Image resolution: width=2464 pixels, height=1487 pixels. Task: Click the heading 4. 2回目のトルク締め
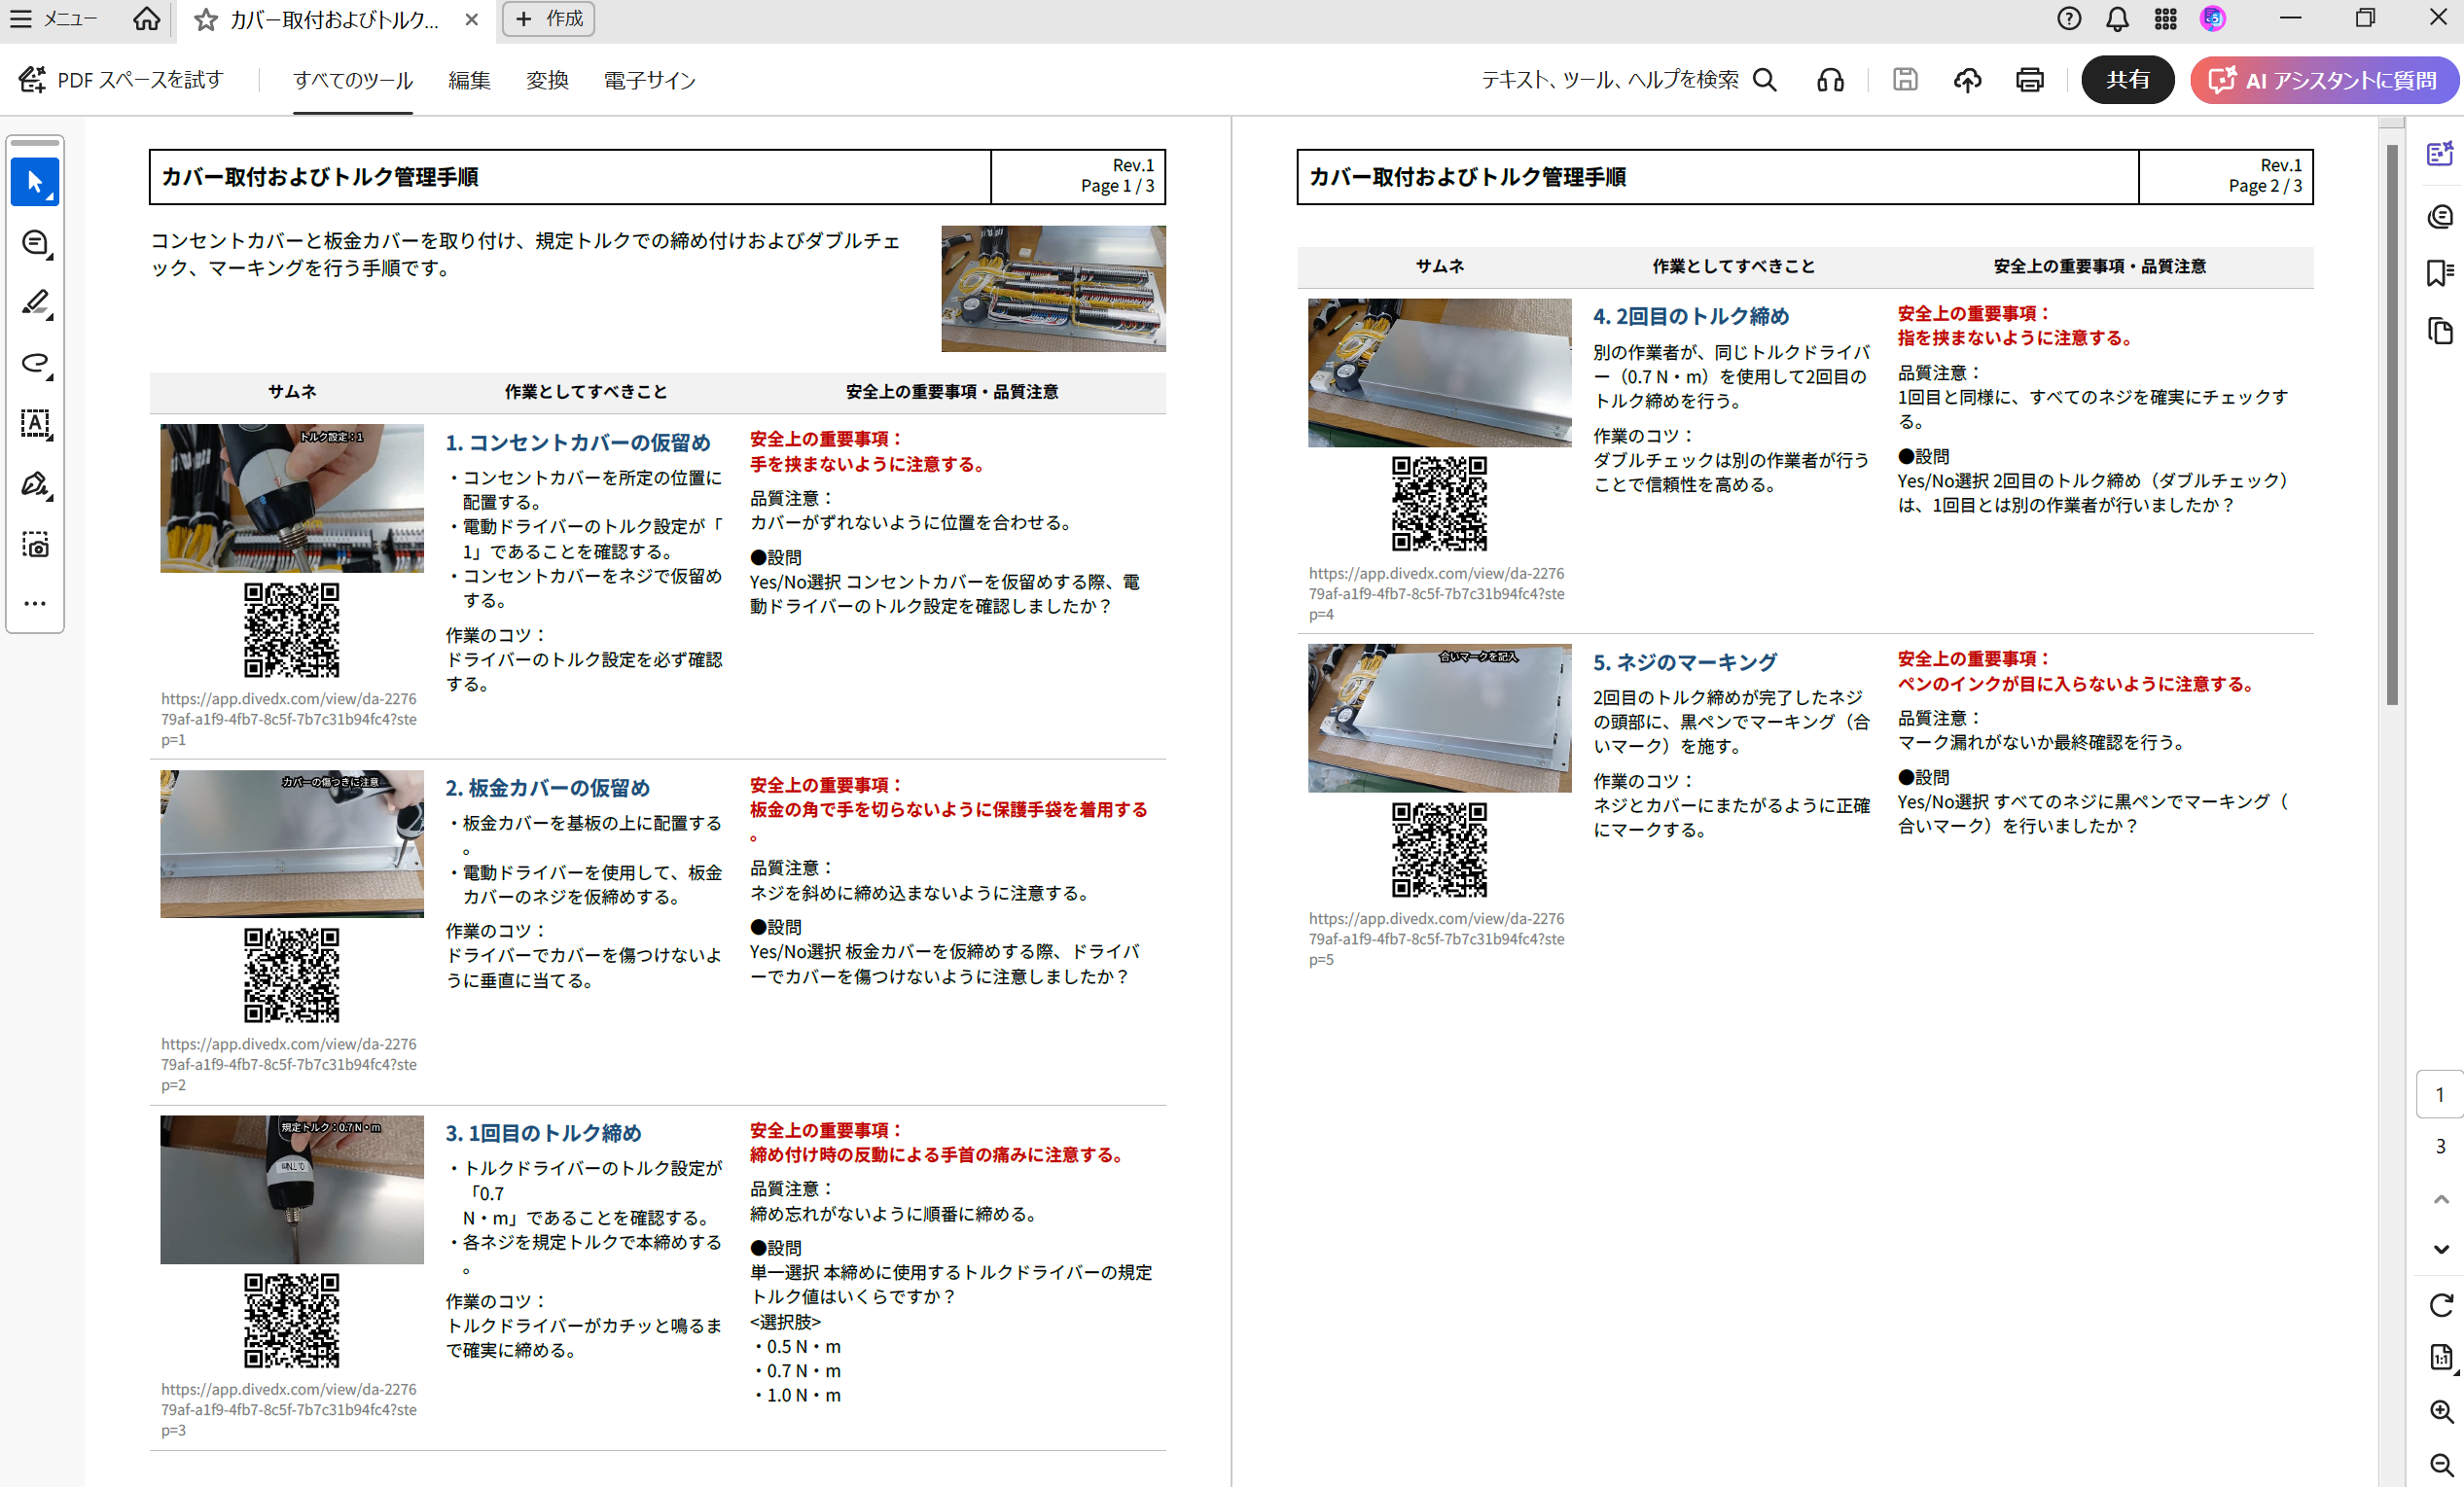[1691, 316]
